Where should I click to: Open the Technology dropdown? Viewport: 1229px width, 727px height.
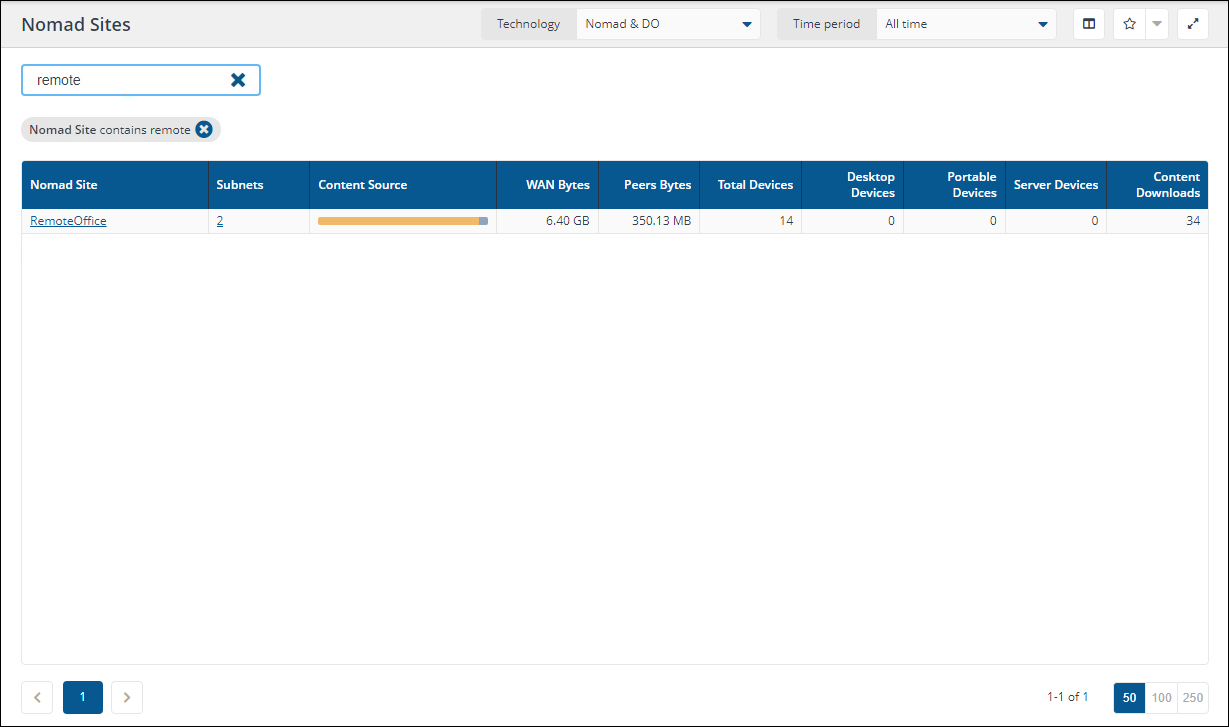point(667,24)
